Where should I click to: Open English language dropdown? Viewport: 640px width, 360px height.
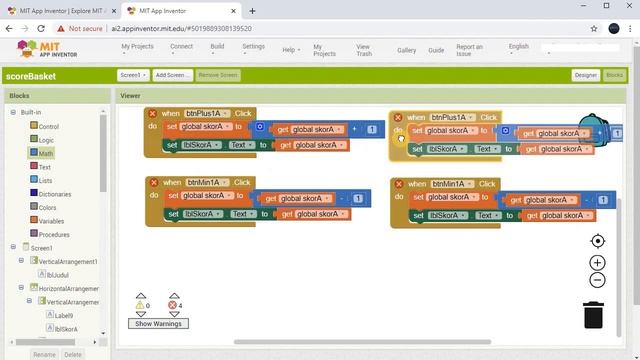(519, 49)
